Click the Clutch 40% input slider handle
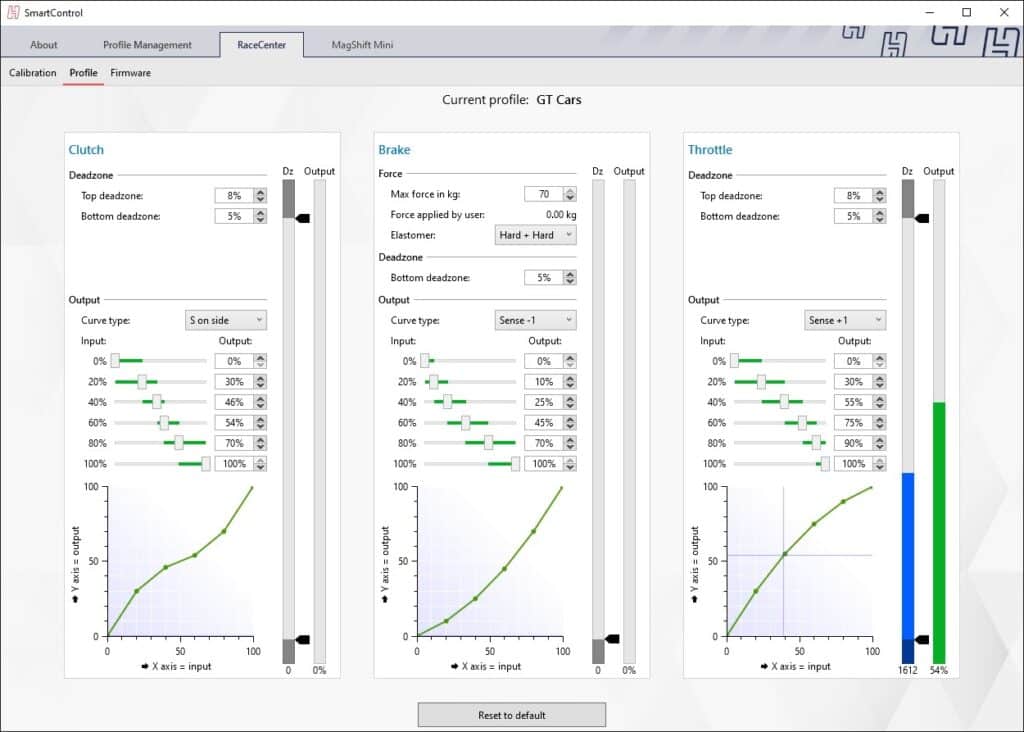The height and width of the screenshot is (732, 1024). pyautogui.click(x=157, y=402)
